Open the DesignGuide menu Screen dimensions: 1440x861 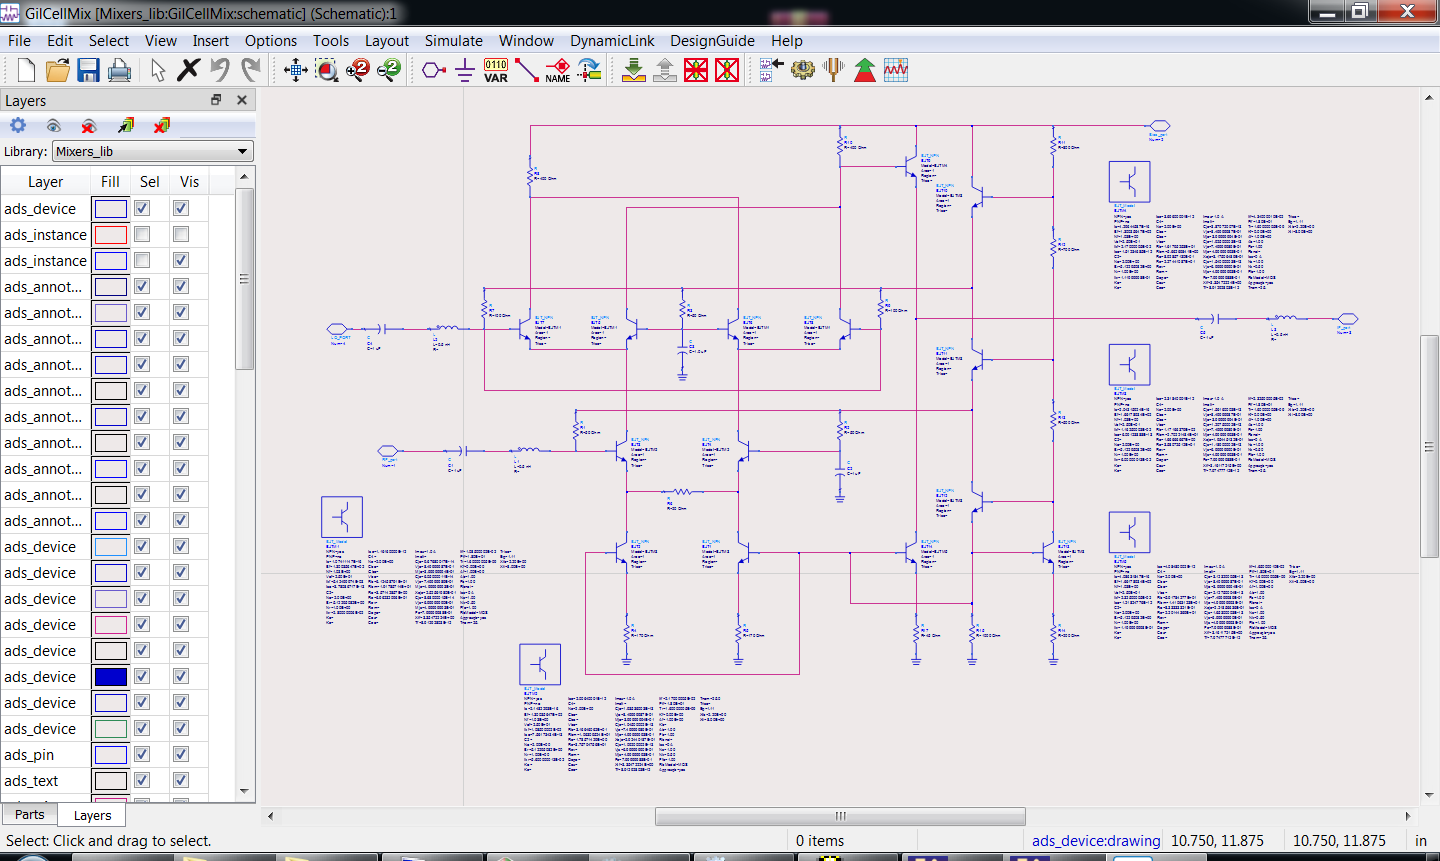click(x=713, y=41)
